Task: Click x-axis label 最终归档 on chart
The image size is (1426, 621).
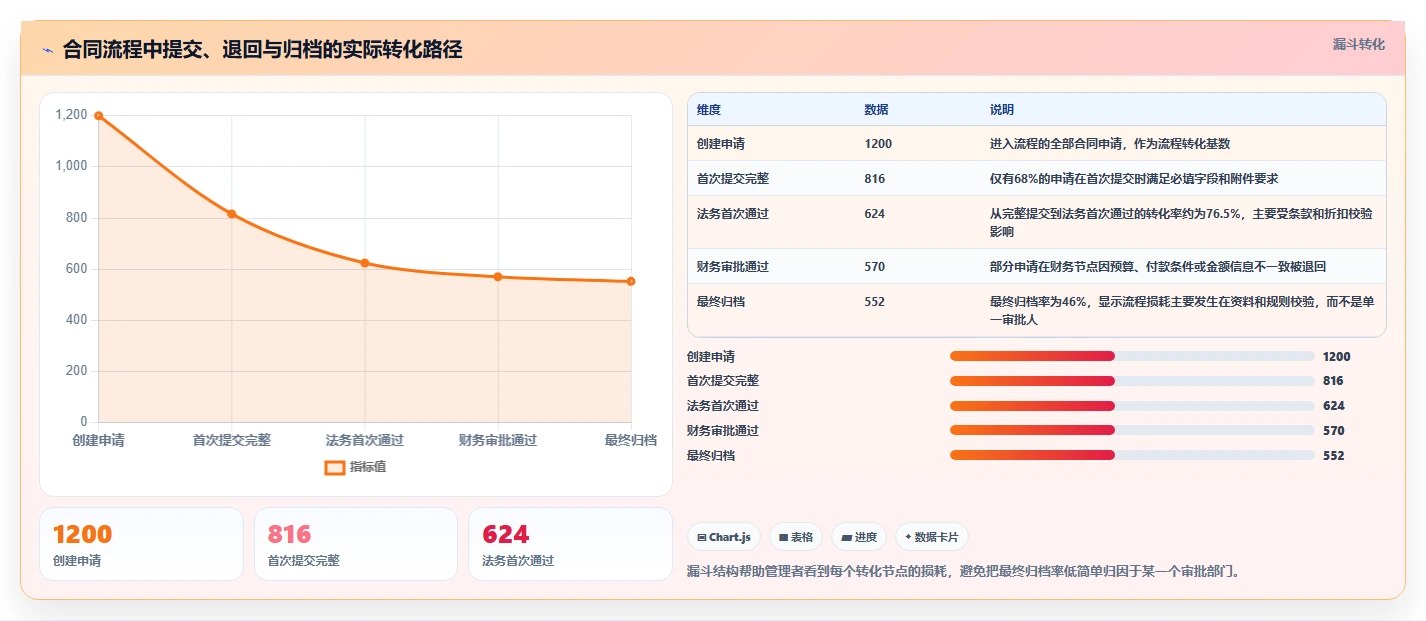Action: (x=631, y=440)
